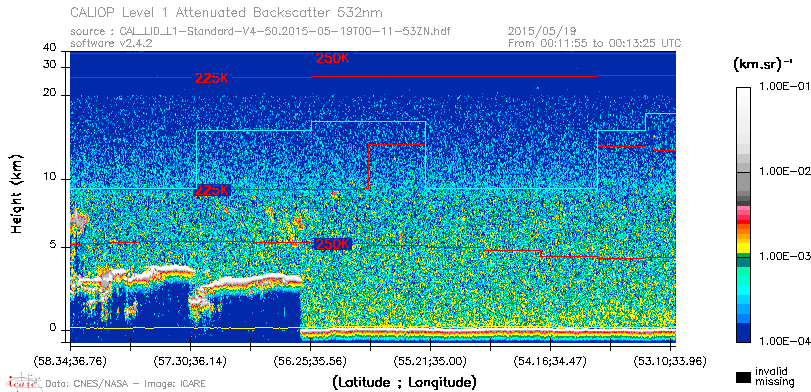Click the source HDF filename line
This screenshot has width=811, height=392.
click(260, 32)
